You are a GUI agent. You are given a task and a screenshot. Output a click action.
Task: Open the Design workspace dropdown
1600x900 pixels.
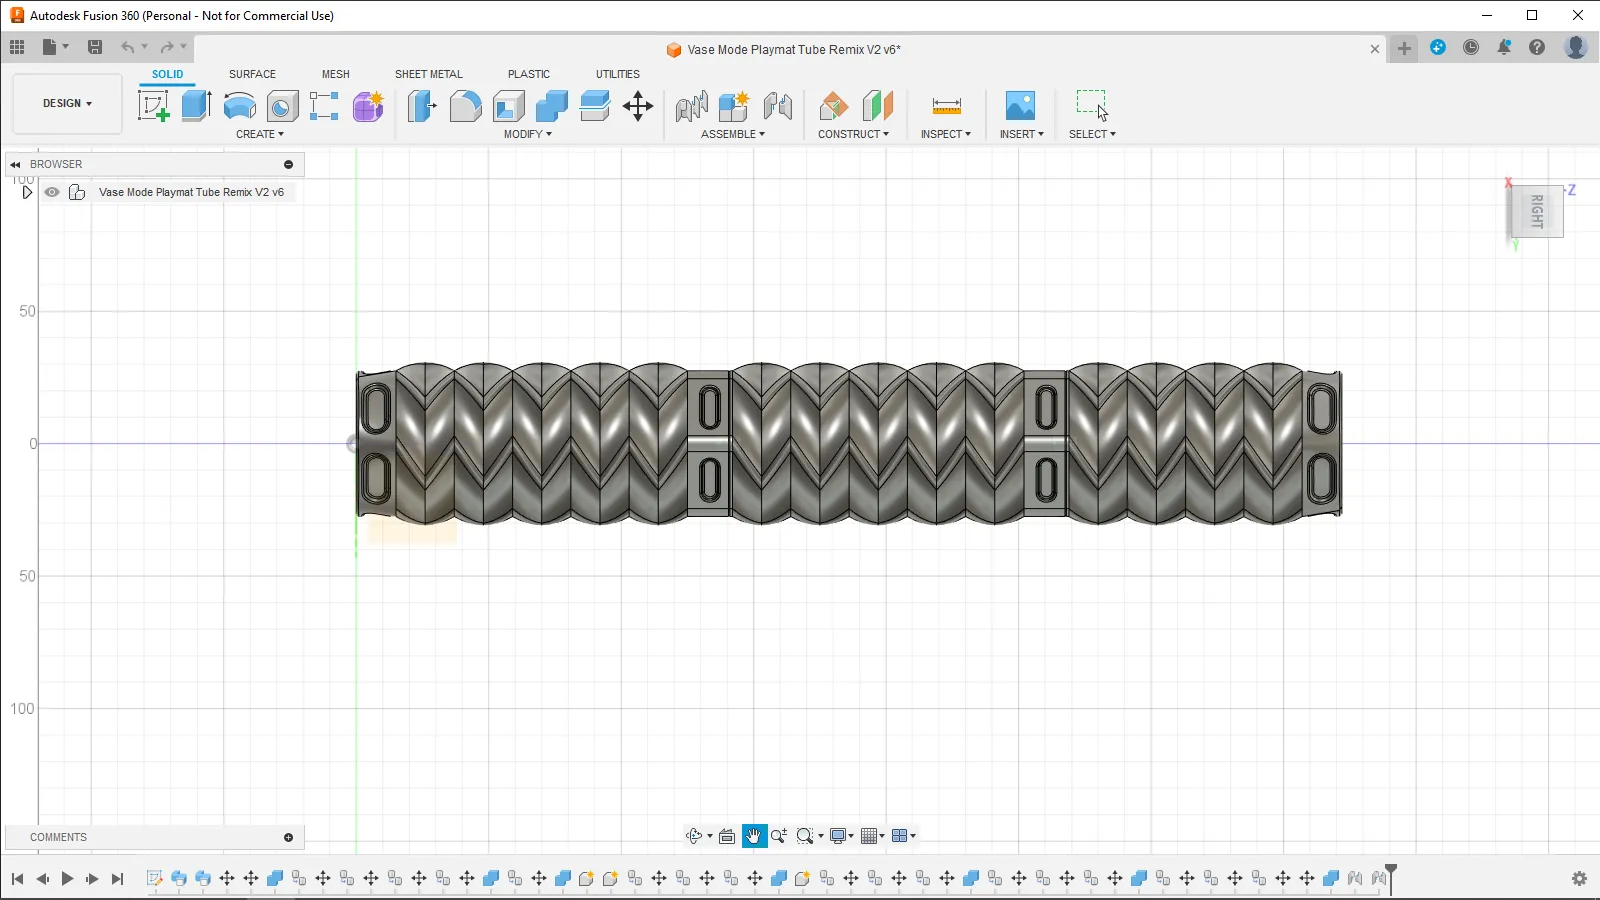(67, 103)
